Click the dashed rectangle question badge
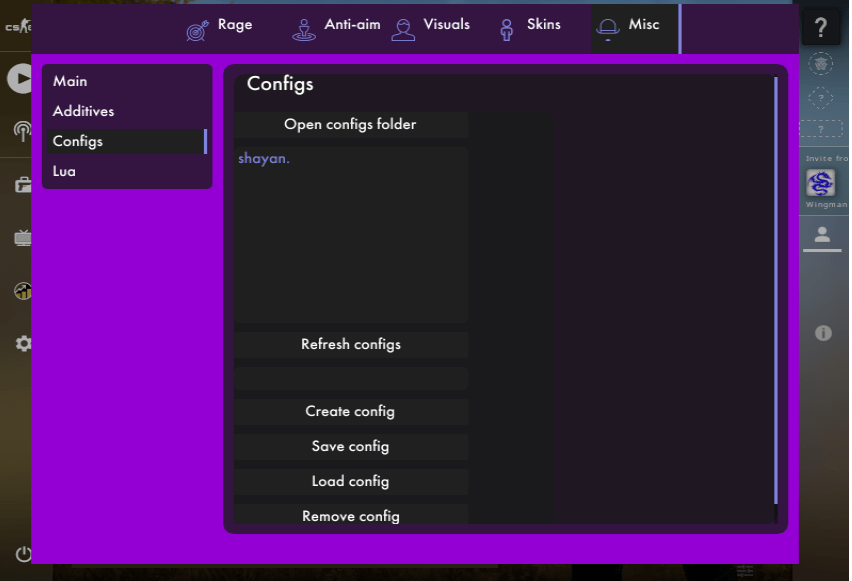The height and width of the screenshot is (581, 852). point(820,129)
